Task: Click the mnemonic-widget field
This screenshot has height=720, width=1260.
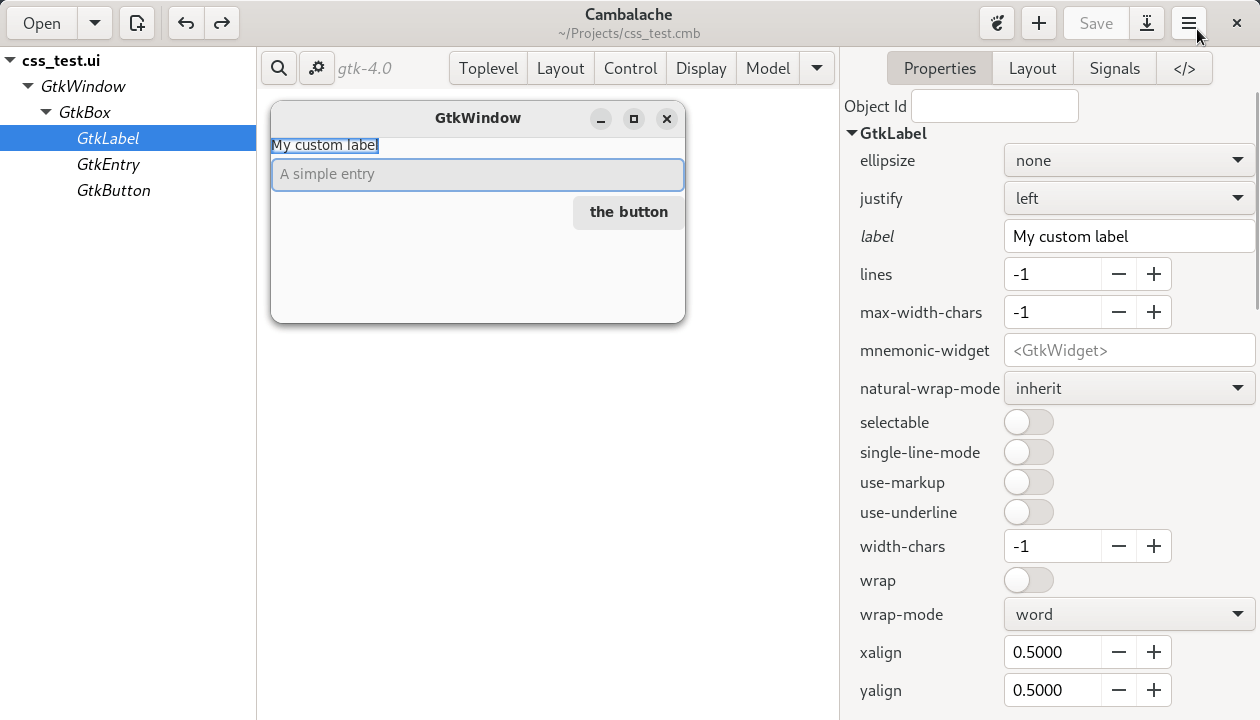Action: (x=1129, y=350)
